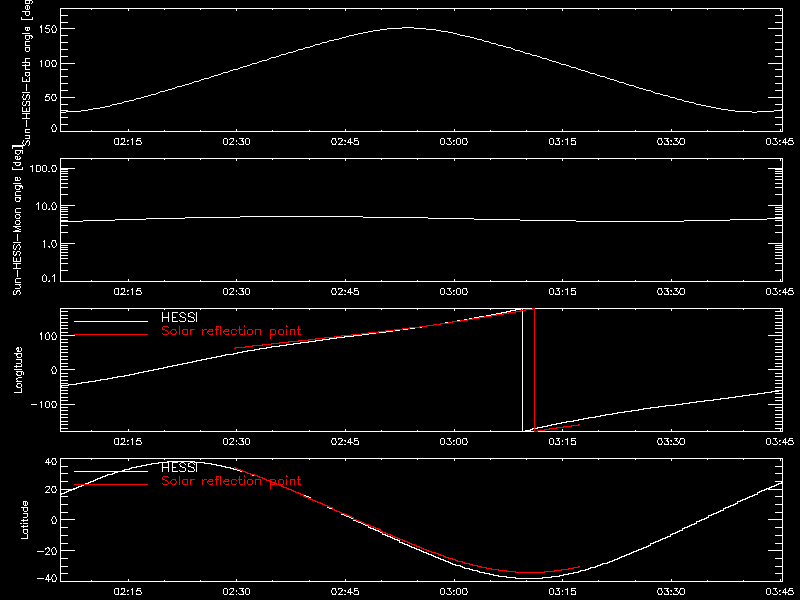
Task: Click the 150 tick label on Earth angle axis
Action: 48,30
